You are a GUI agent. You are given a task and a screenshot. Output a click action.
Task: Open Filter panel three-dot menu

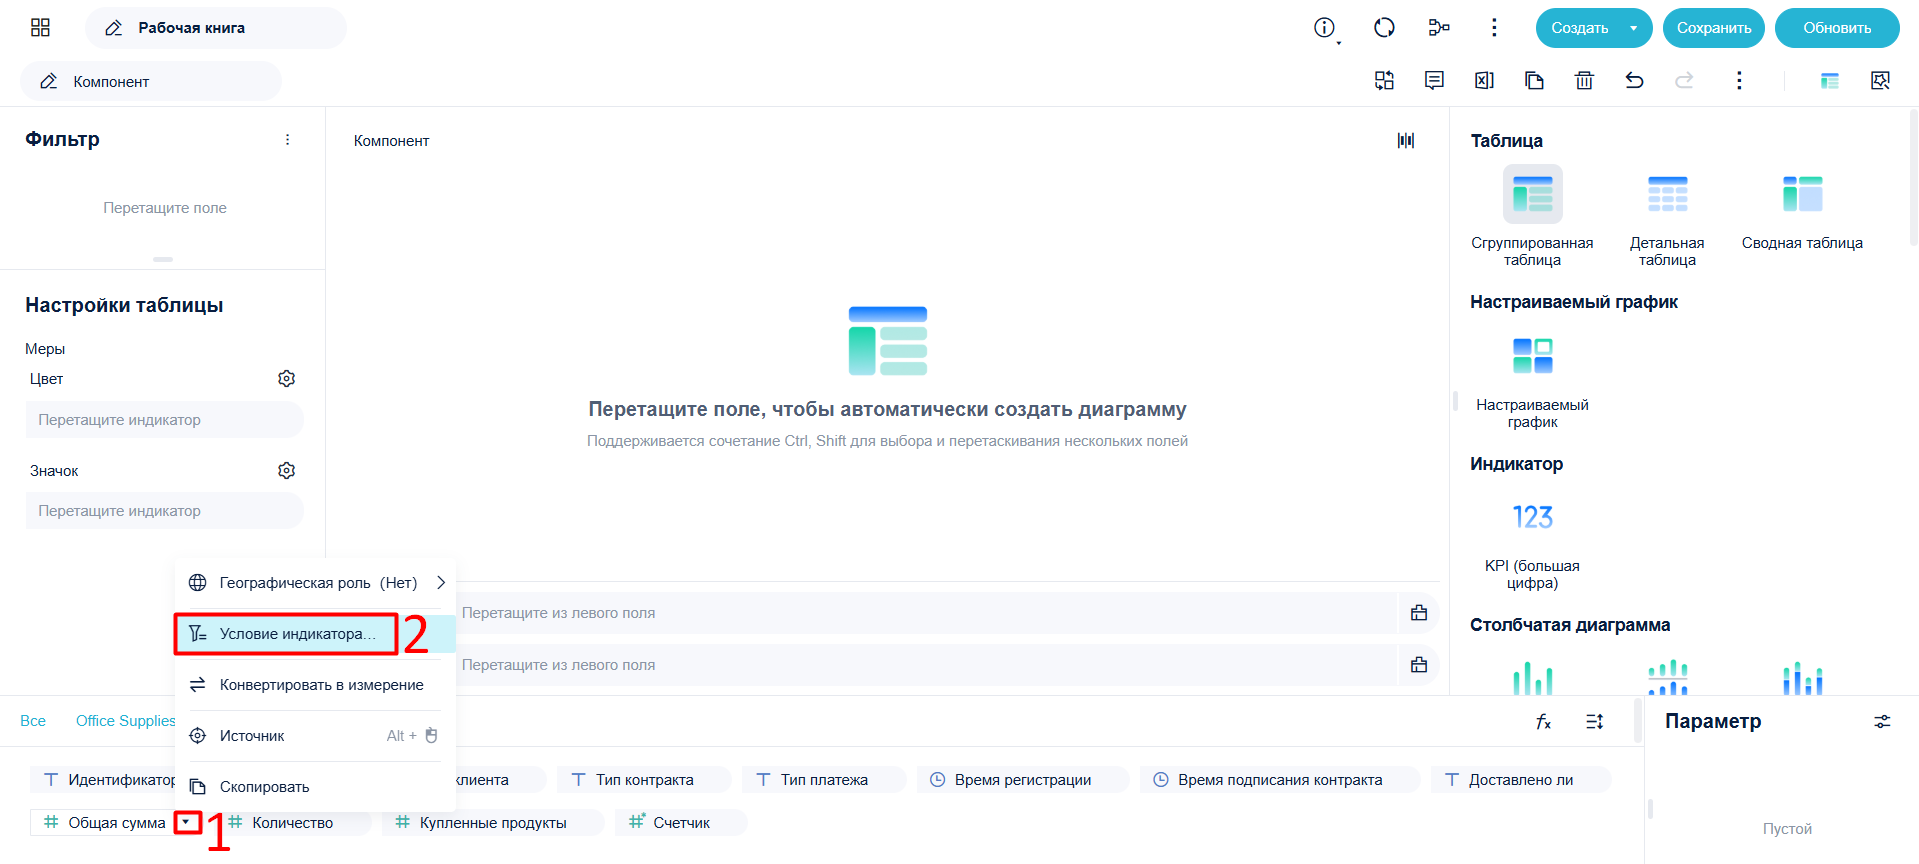pyautogui.click(x=288, y=140)
